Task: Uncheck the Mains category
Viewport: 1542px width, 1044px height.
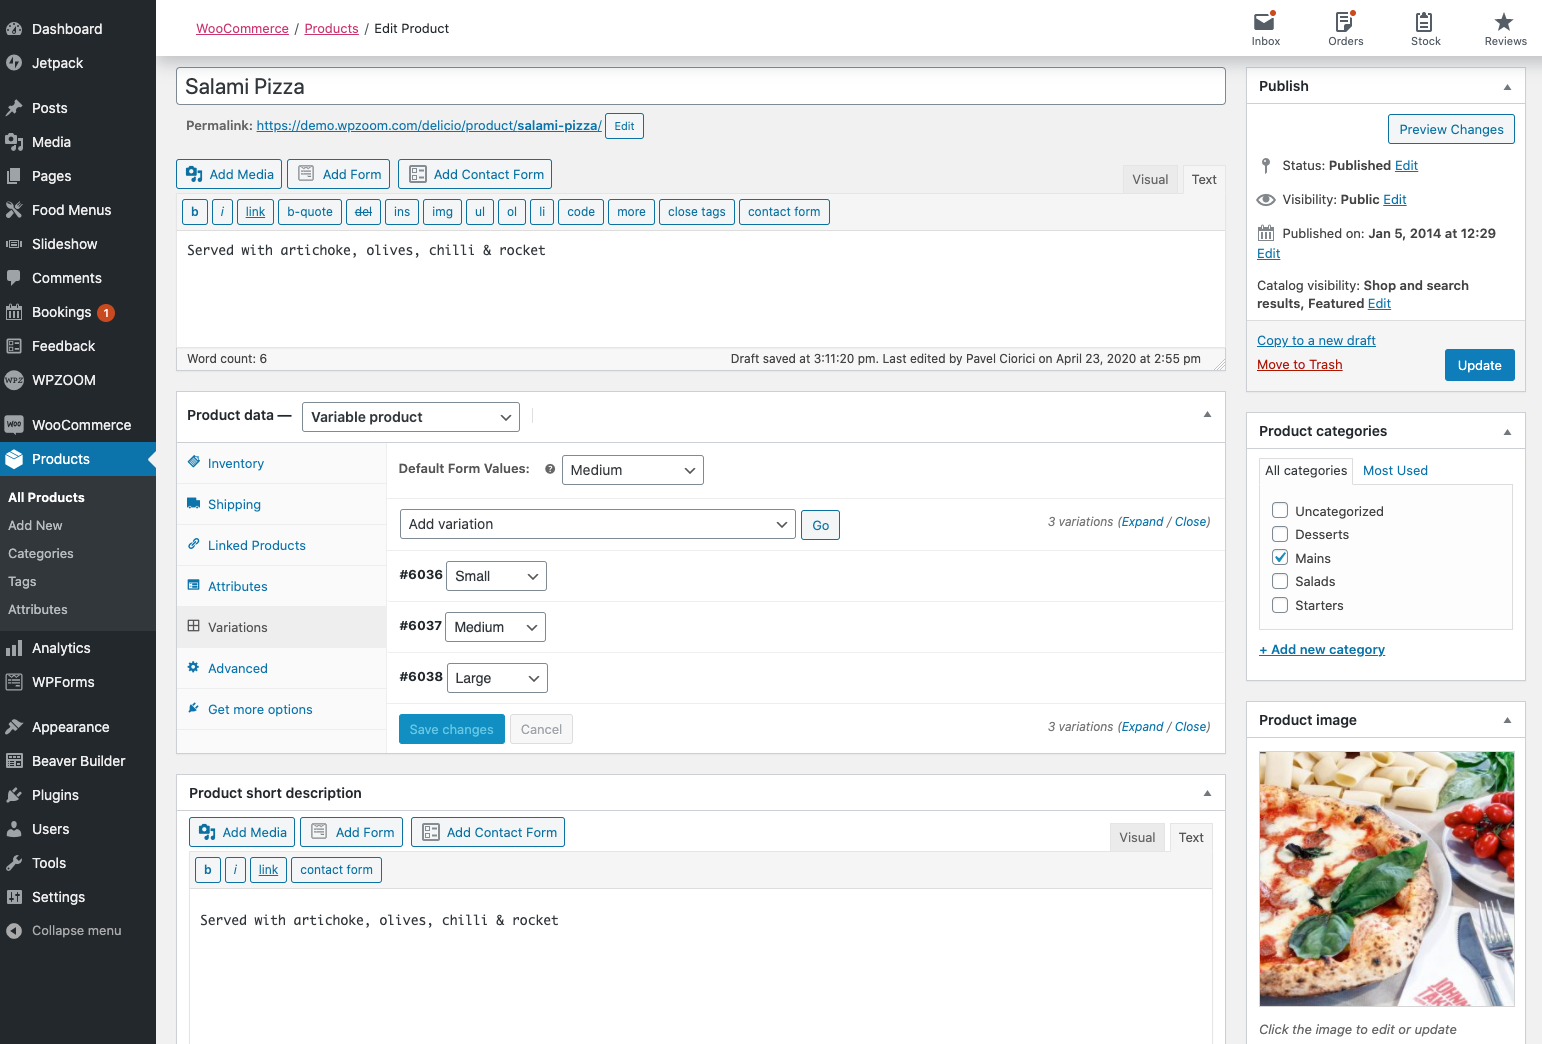Action: (1280, 557)
